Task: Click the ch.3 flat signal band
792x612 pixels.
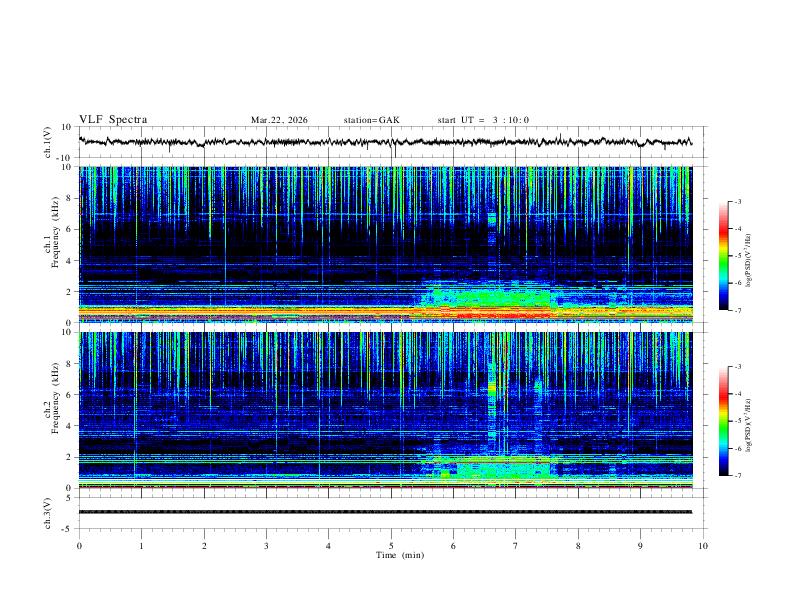Action: 385,512
